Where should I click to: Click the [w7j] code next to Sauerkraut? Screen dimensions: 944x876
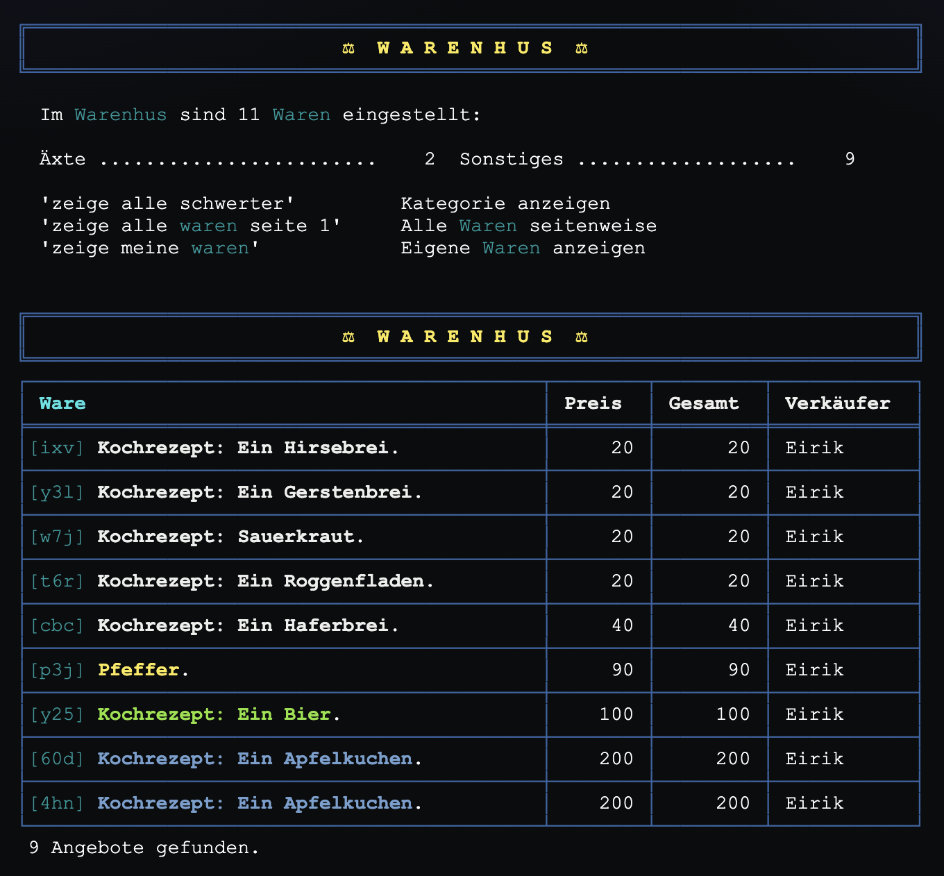57,537
